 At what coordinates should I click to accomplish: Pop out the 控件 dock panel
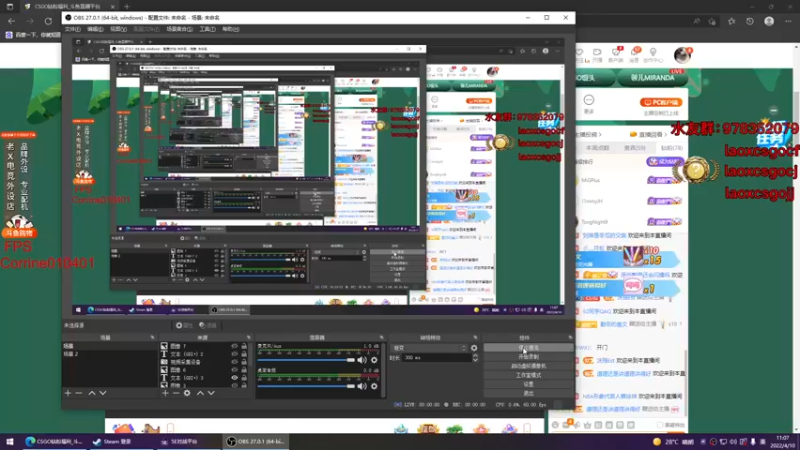570,338
